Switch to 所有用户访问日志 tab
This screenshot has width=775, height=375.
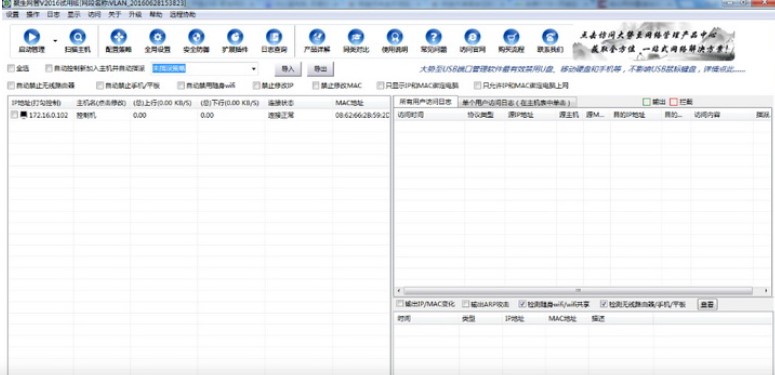(426, 102)
